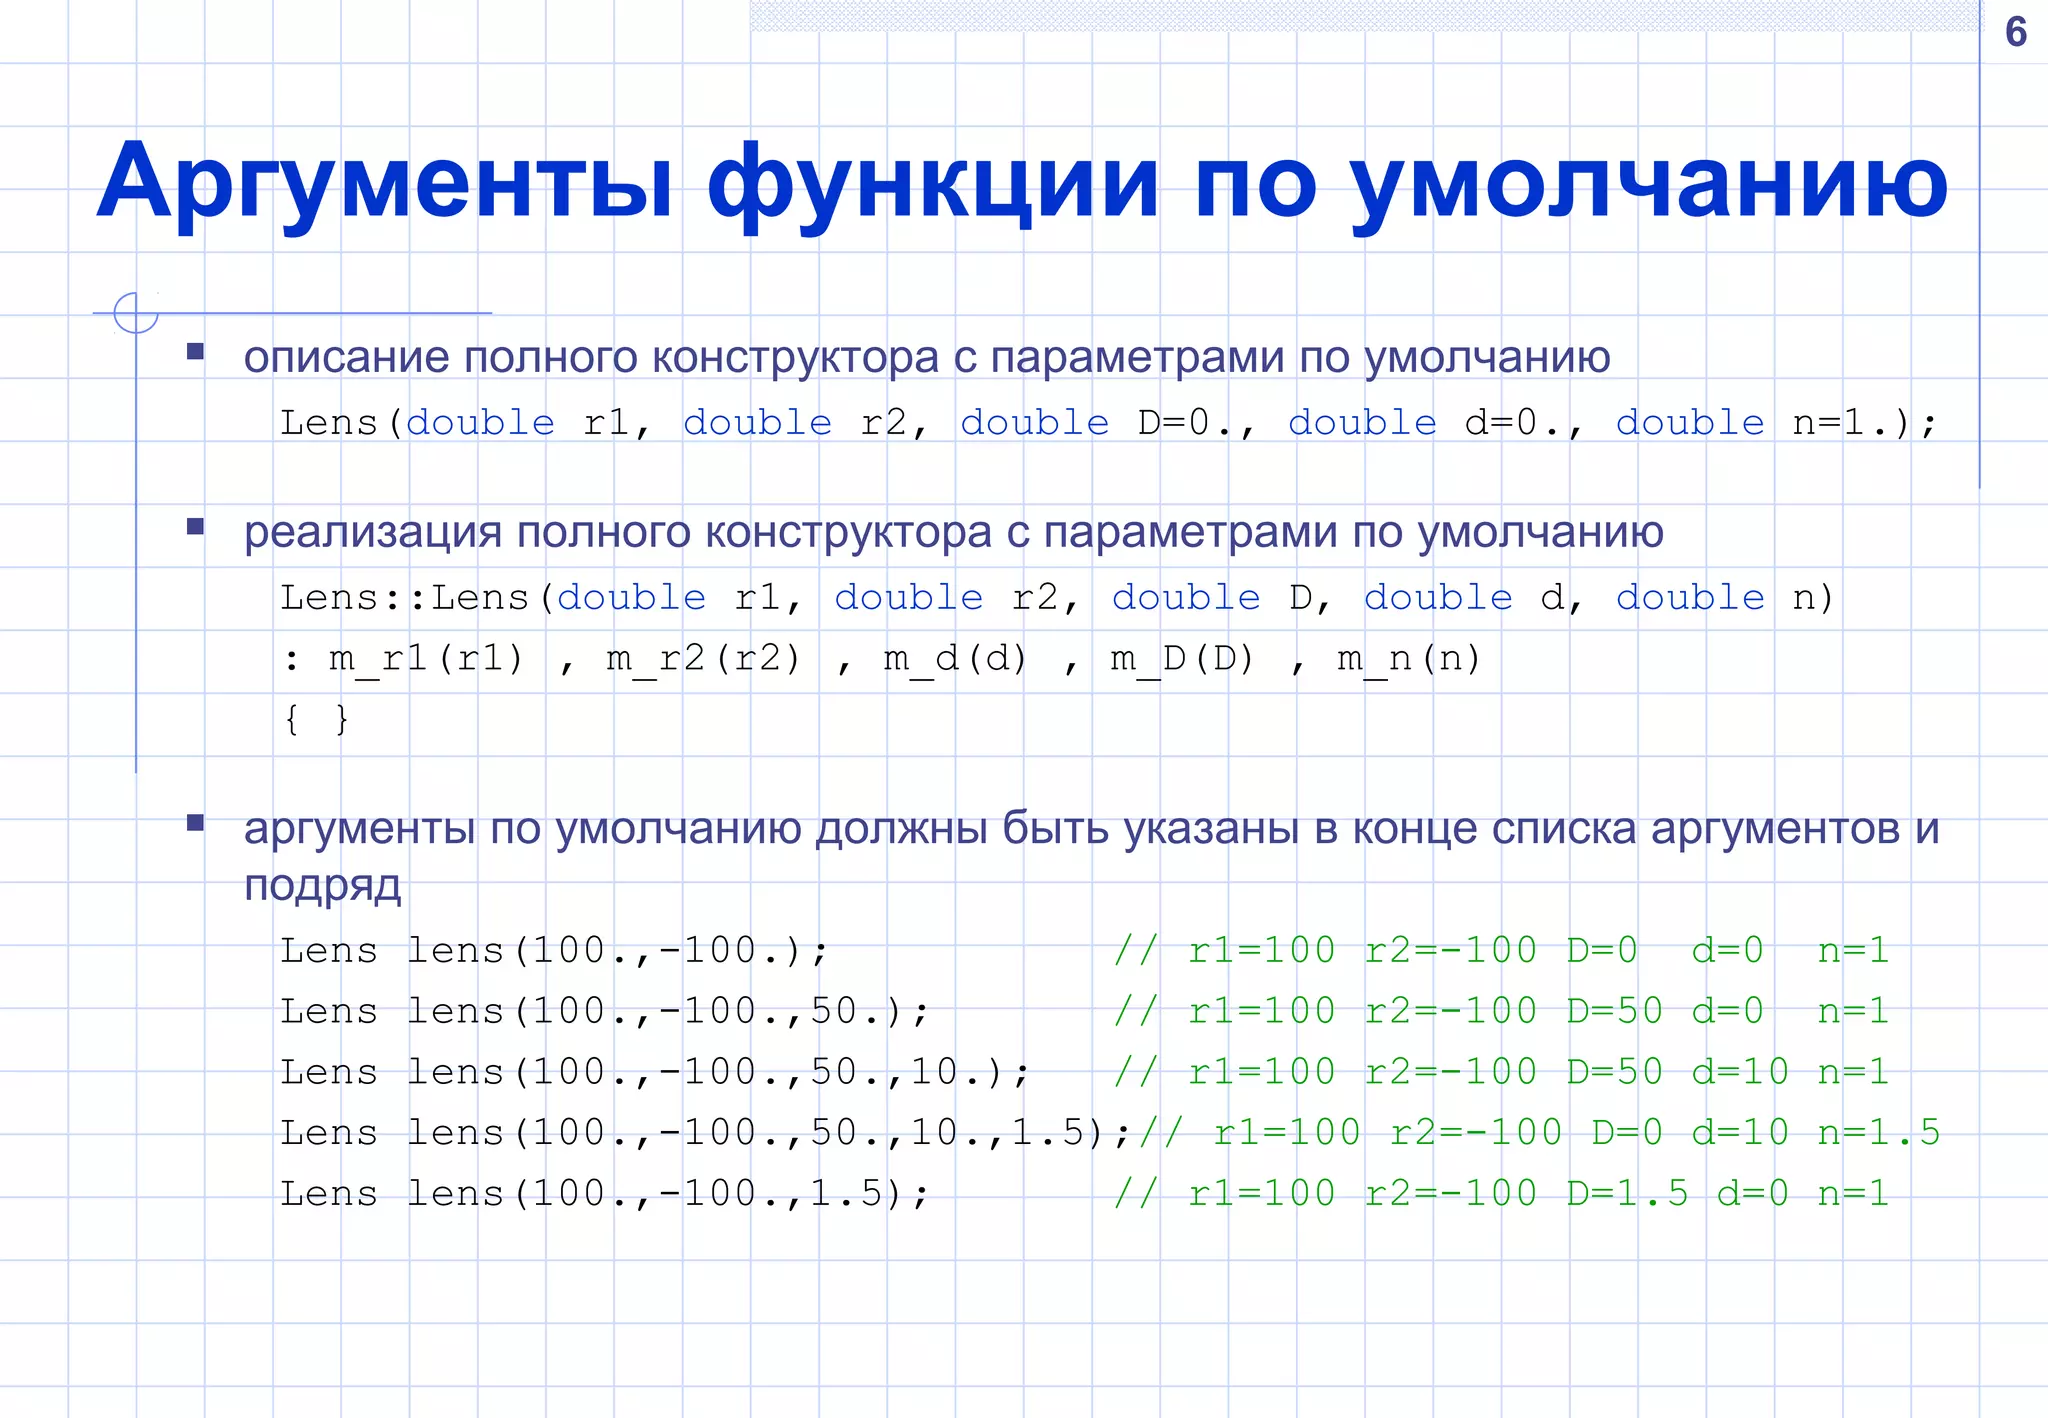Click the third square bullet marker

(x=196, y=823)
